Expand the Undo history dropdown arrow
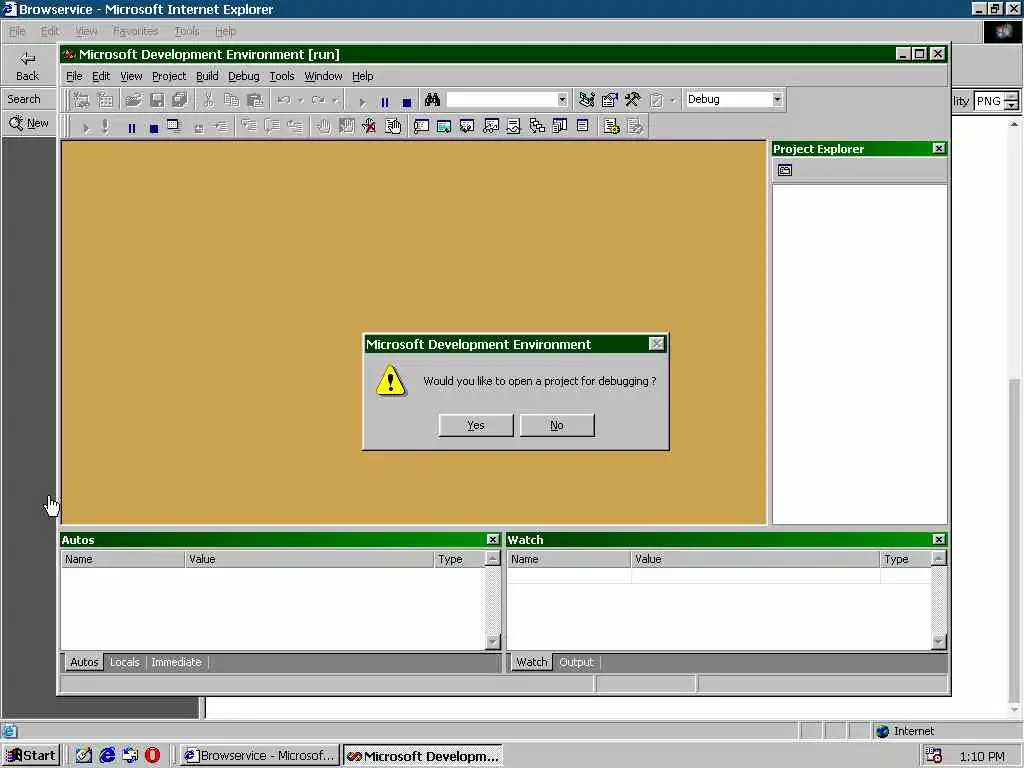Viewport: 1024px width, 768px height. [x=300, y=101]
